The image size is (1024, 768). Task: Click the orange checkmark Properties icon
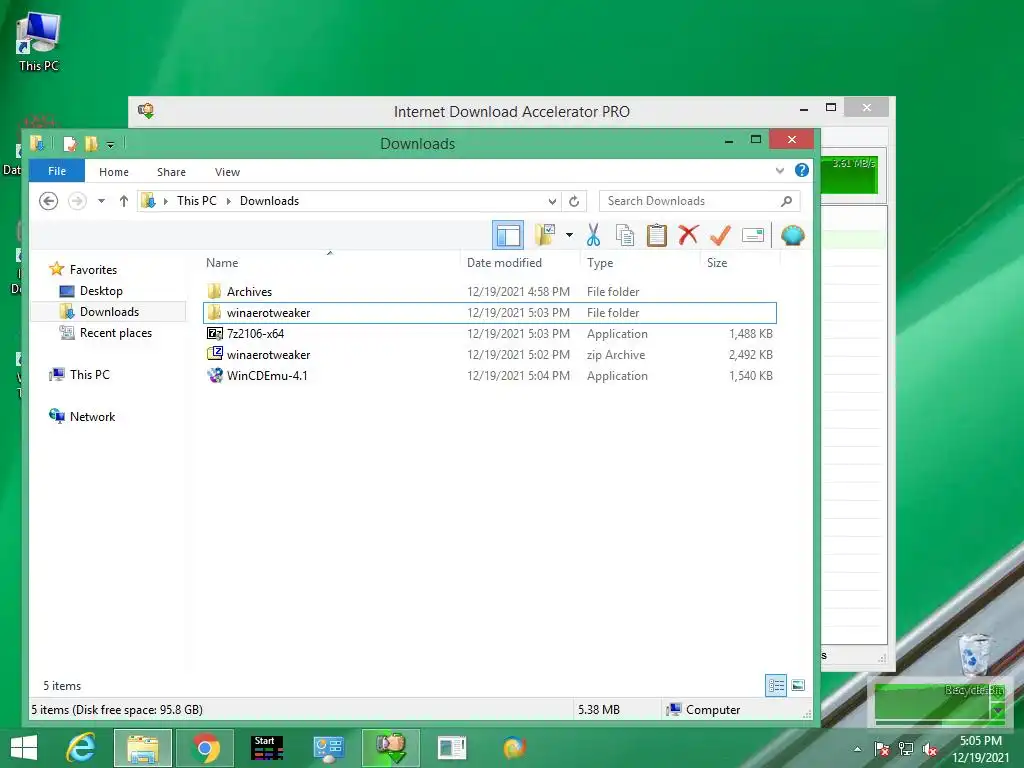pos(720,235)
